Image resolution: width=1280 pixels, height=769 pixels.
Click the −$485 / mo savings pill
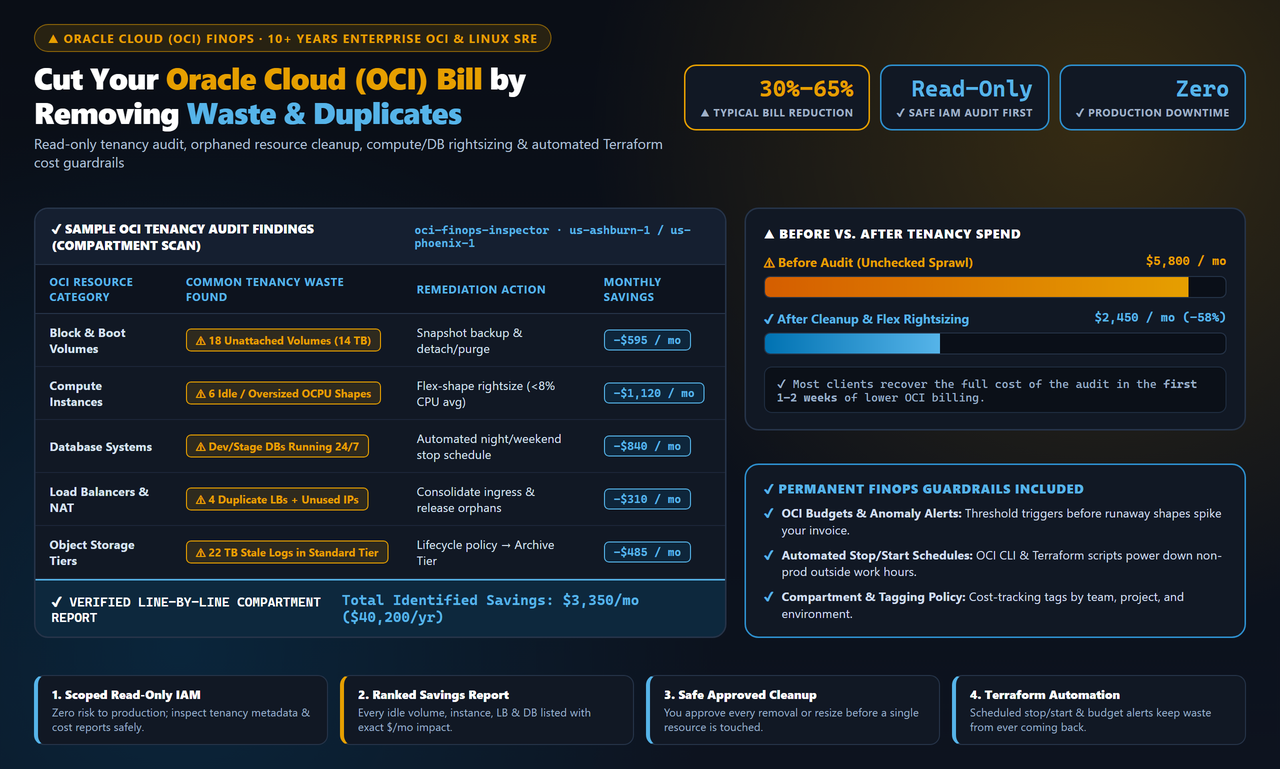(x=647, y=552)
